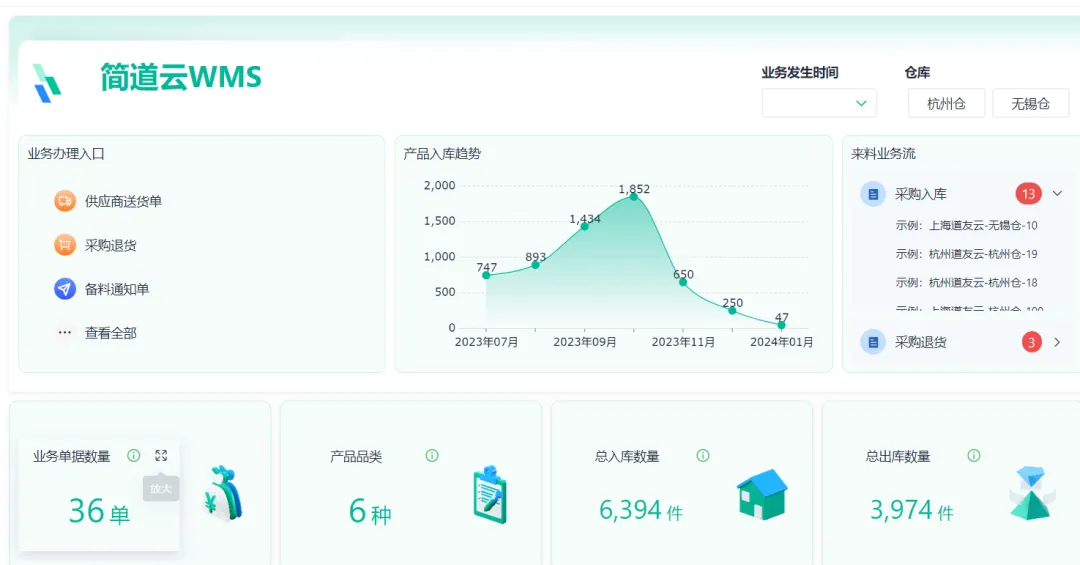The height and width of the screenshot is (565, 1080).
Task: Click the info icon beside 业务单据数量
Action: click(x=134, y=455)
